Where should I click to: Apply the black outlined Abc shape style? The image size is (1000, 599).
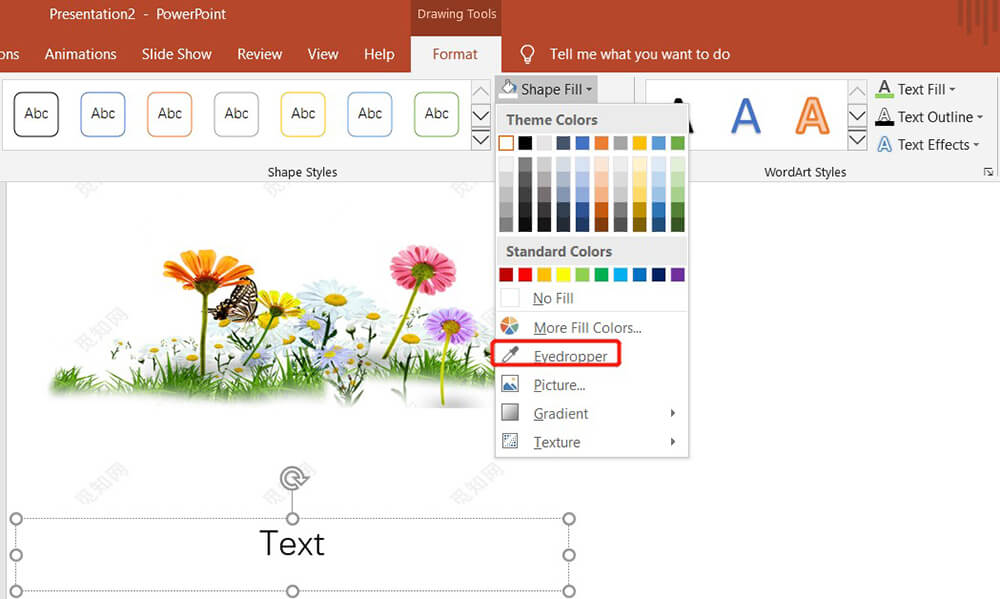36,114
